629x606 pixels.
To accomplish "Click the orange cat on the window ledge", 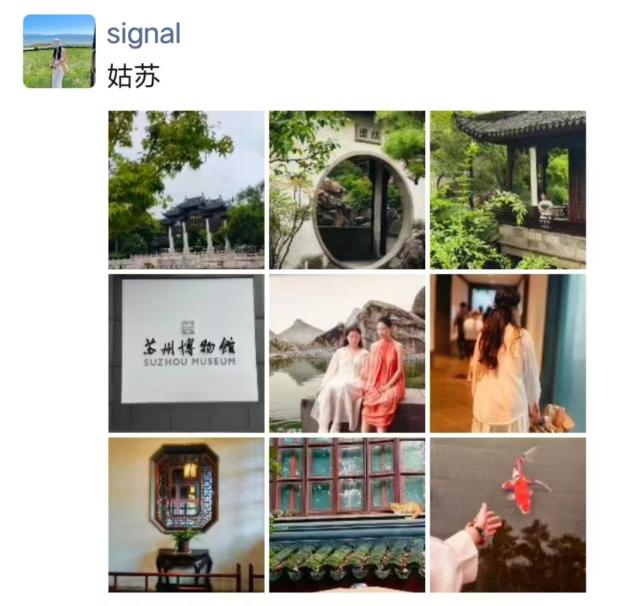I will (407, 510).
